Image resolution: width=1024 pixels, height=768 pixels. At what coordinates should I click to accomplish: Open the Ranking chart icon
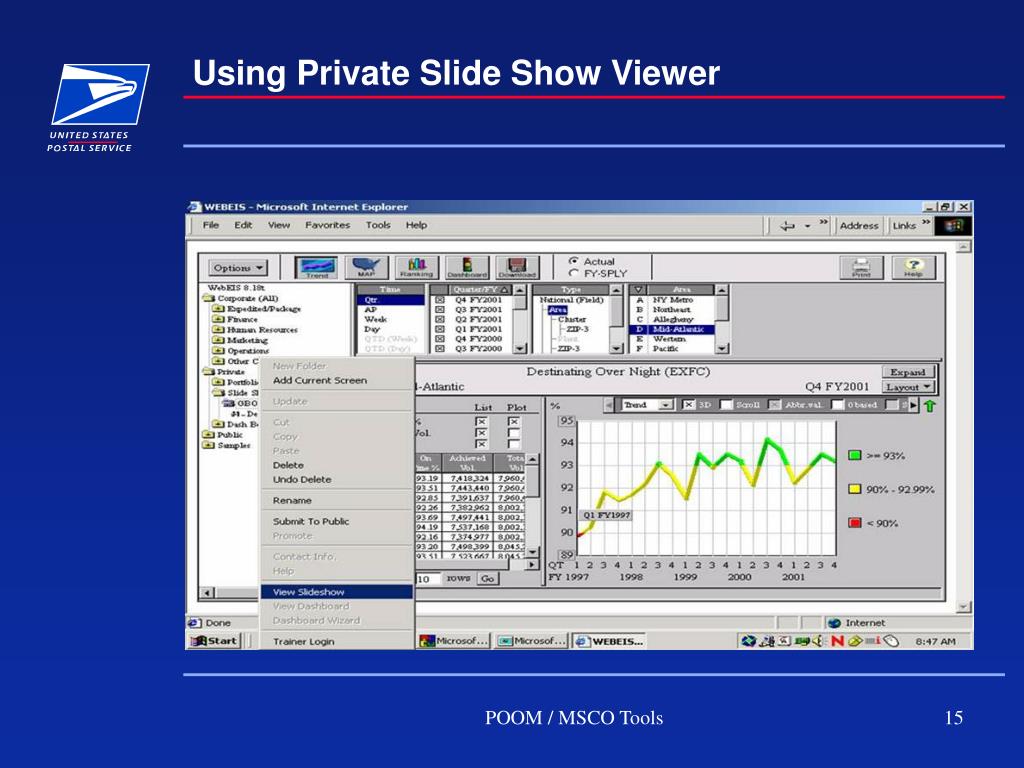417,267
